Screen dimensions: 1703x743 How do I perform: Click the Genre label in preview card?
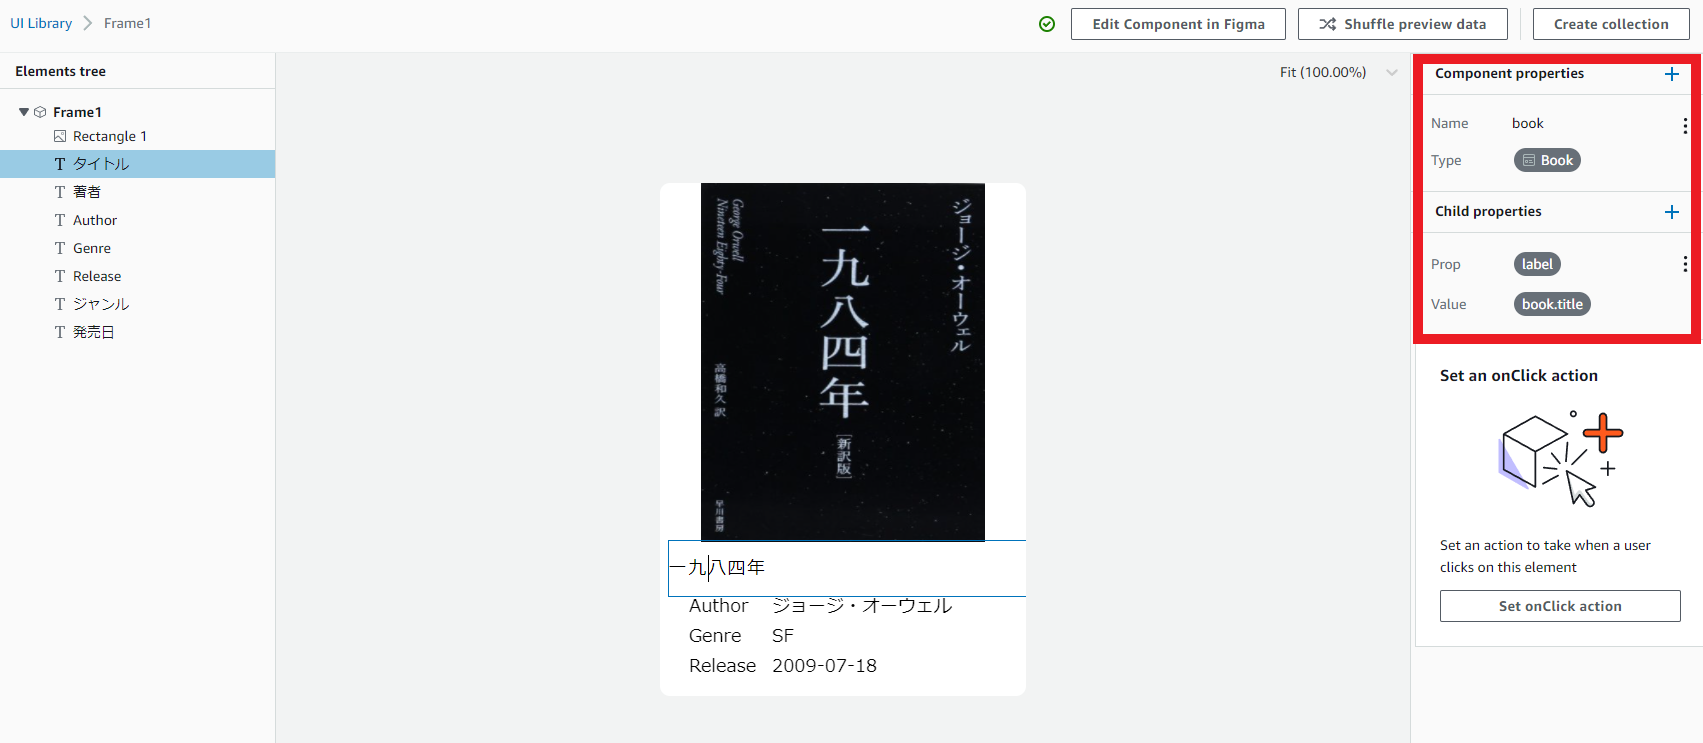pos(715,636)
